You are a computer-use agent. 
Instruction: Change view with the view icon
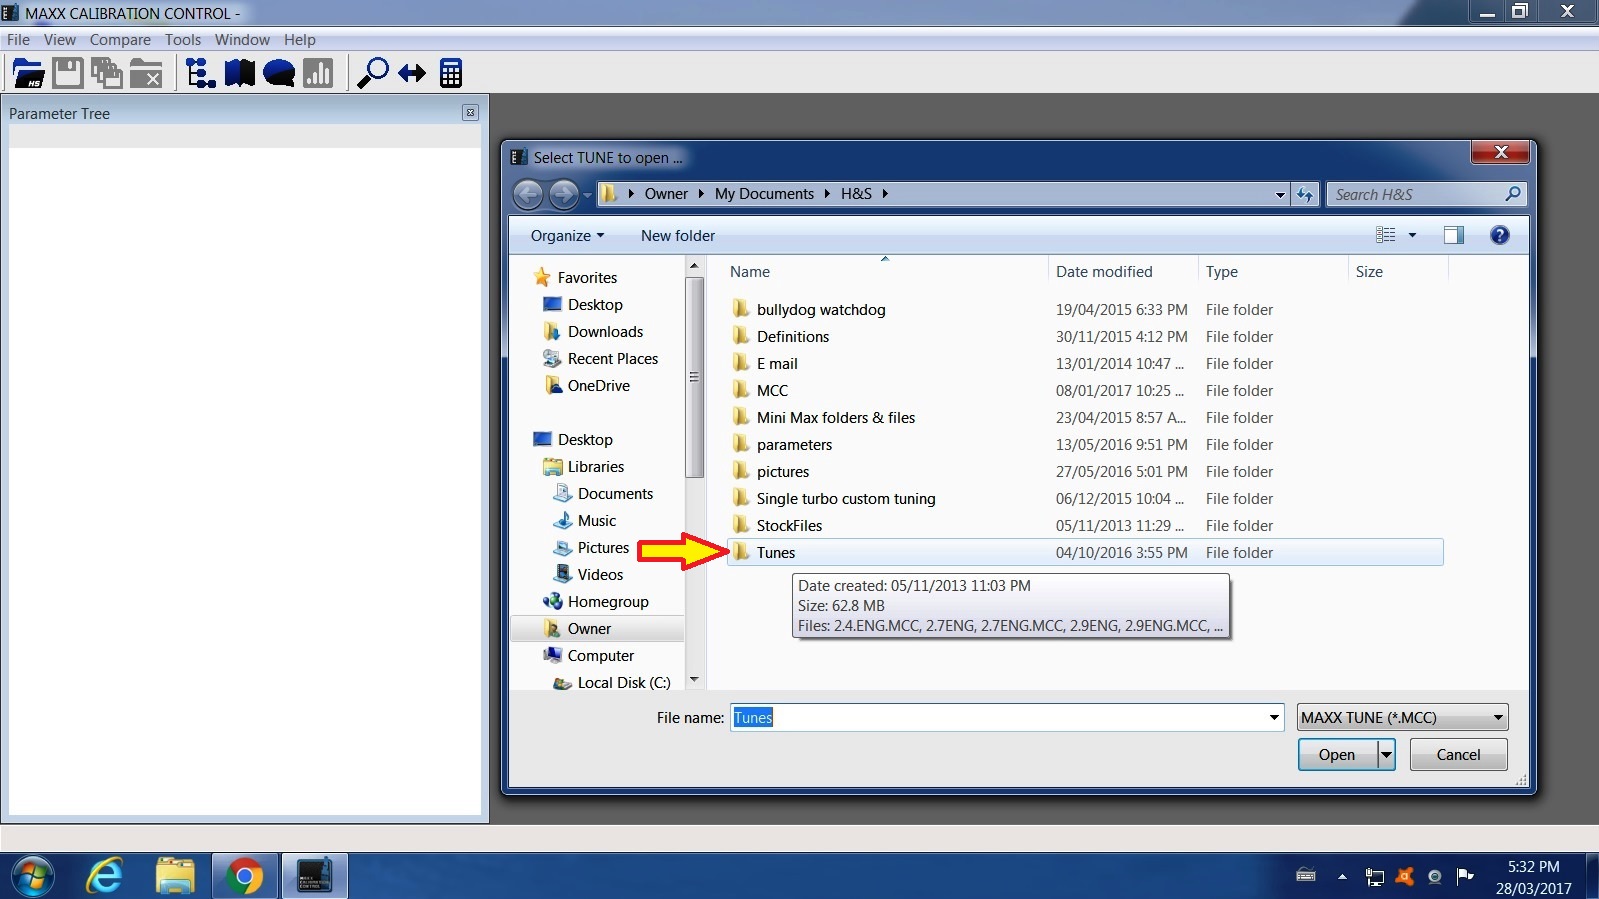click(x=1385, y=235)
